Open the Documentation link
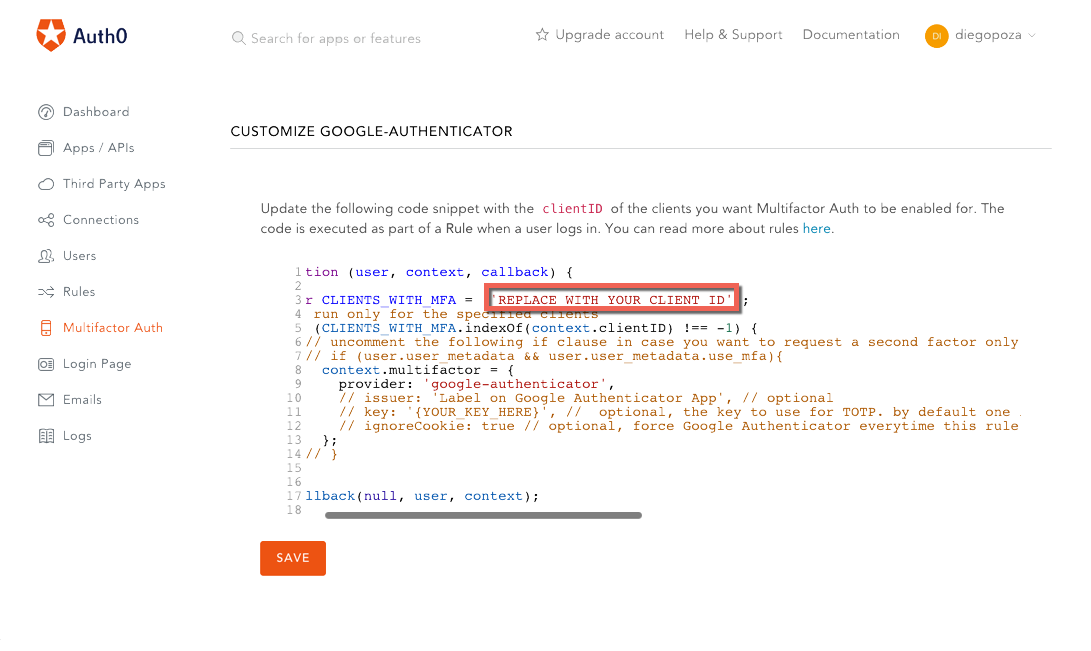The width and height of the screenshot is (1091, 651). point(851,35)
